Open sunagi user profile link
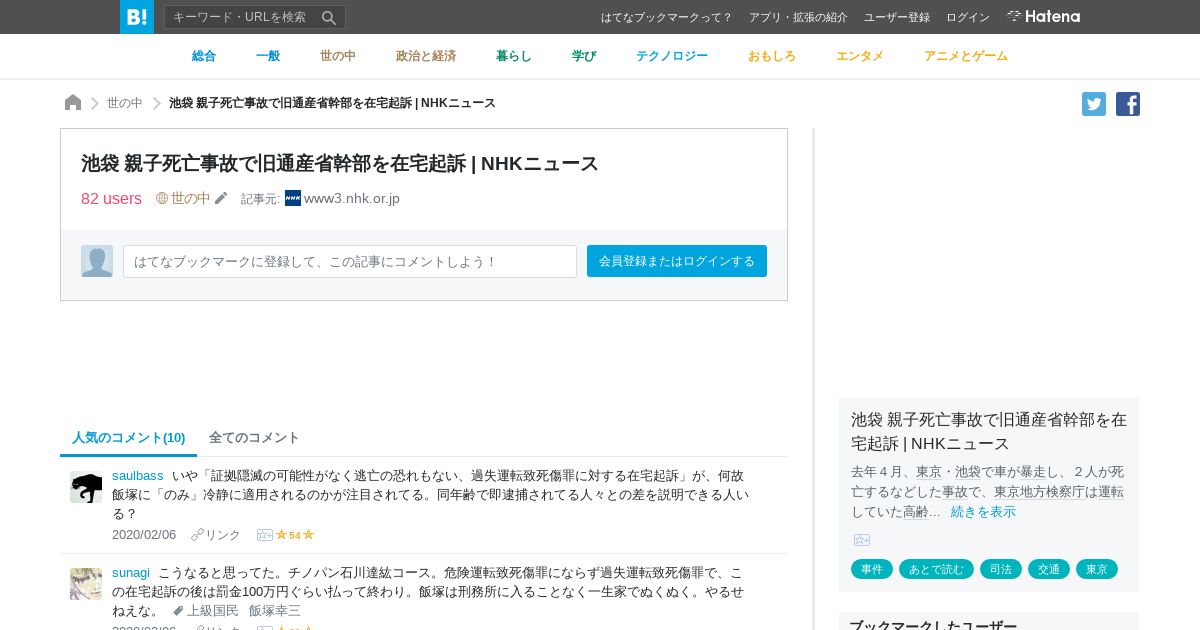Screen dimensions: 1200x630 pos(131,572)
